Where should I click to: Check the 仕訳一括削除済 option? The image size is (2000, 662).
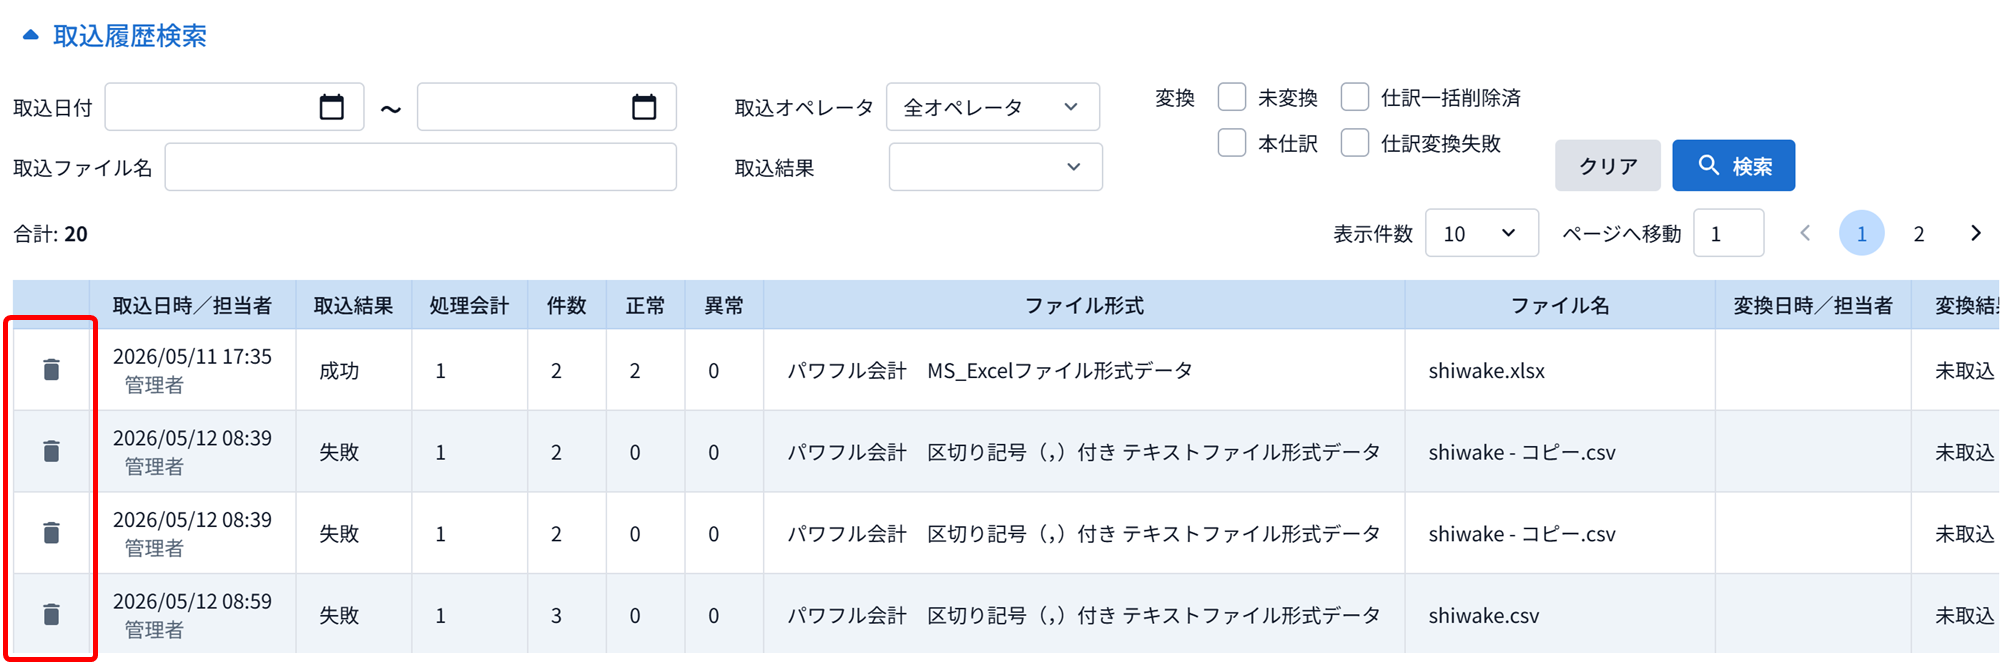(1355, 97)
